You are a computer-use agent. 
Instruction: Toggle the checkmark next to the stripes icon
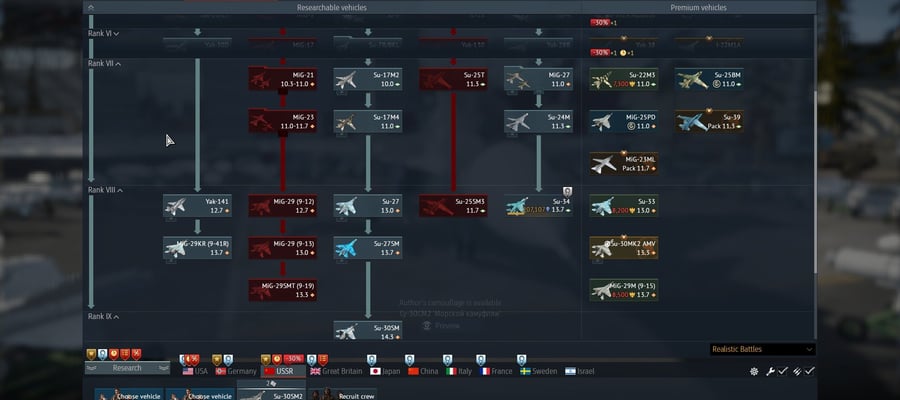[x=809, y=371]
